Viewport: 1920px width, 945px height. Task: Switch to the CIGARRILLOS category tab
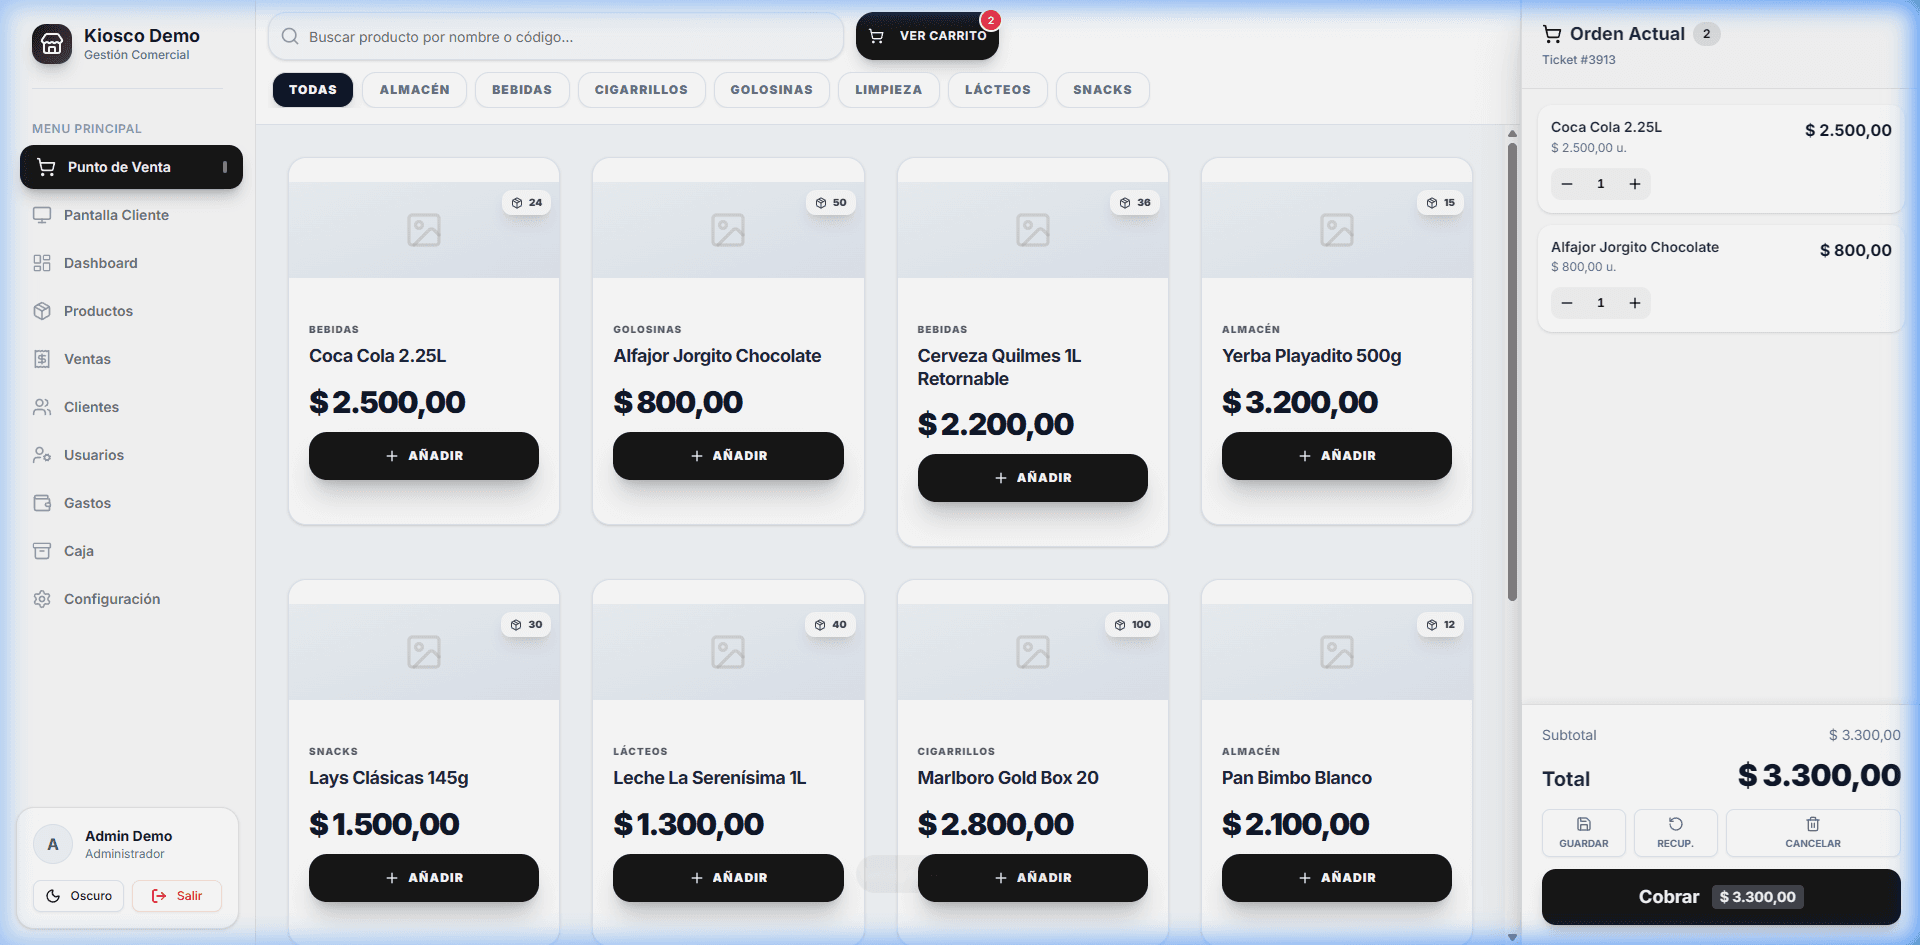pos(641,90)
